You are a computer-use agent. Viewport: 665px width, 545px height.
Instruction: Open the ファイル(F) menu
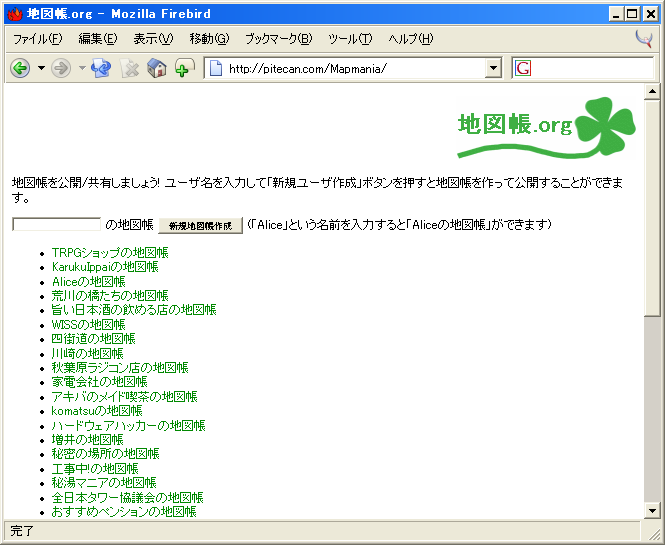(38, 39)
